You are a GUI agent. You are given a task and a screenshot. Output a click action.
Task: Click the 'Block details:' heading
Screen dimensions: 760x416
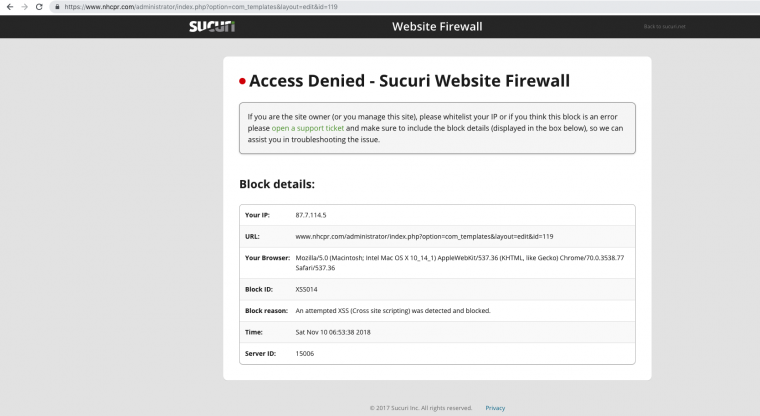(x=277, y=184)
